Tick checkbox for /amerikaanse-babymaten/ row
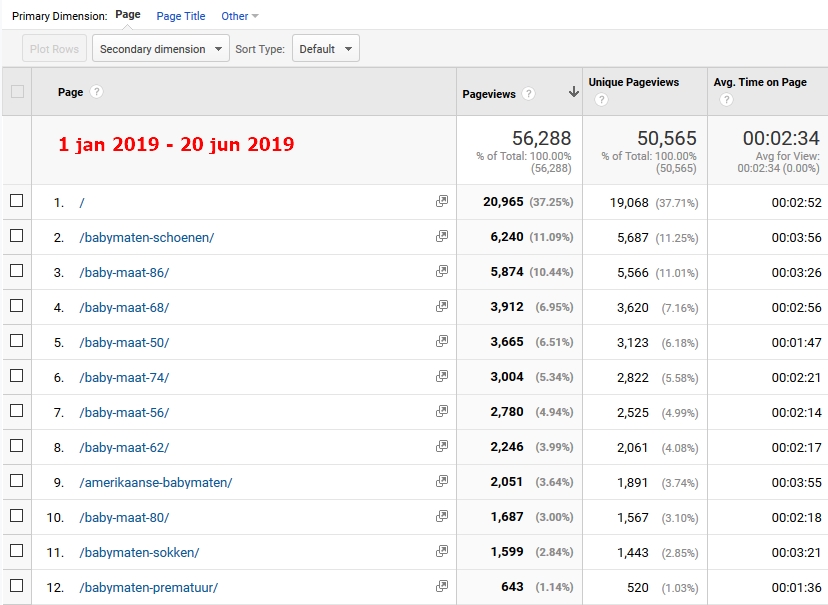 click(17, 480)
